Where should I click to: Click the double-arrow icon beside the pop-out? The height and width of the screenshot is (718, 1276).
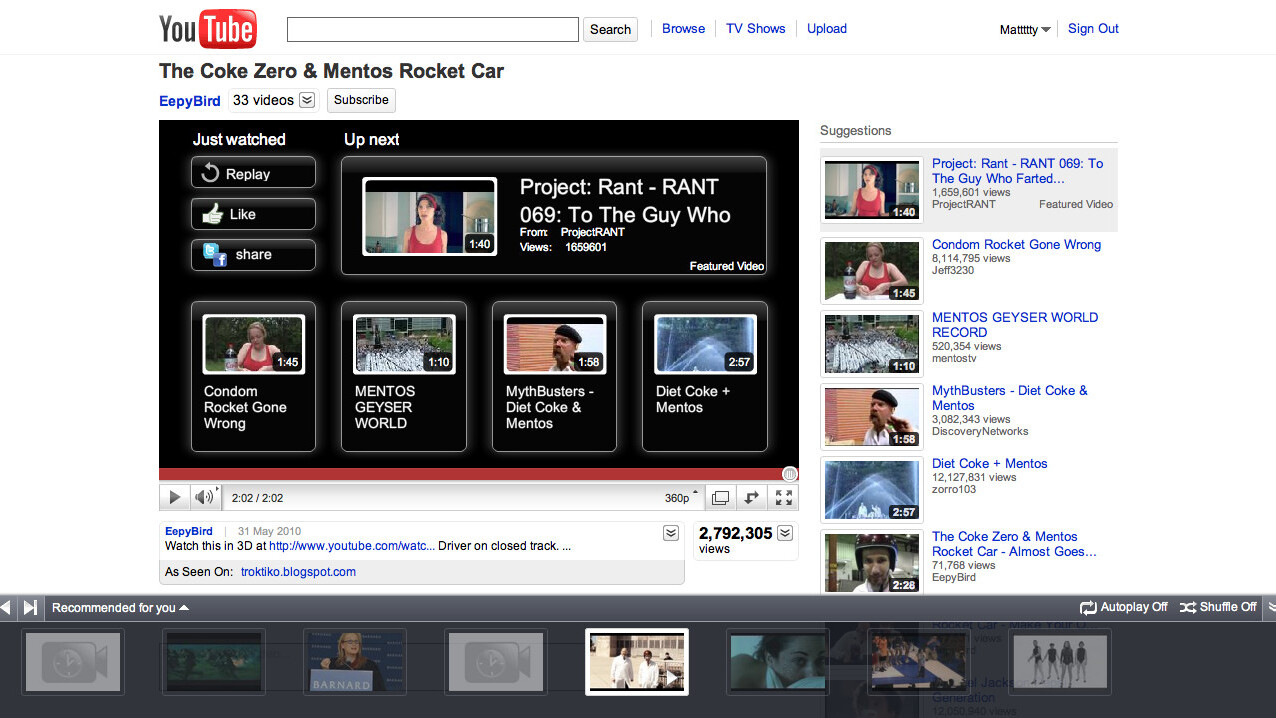click(751, 497)
